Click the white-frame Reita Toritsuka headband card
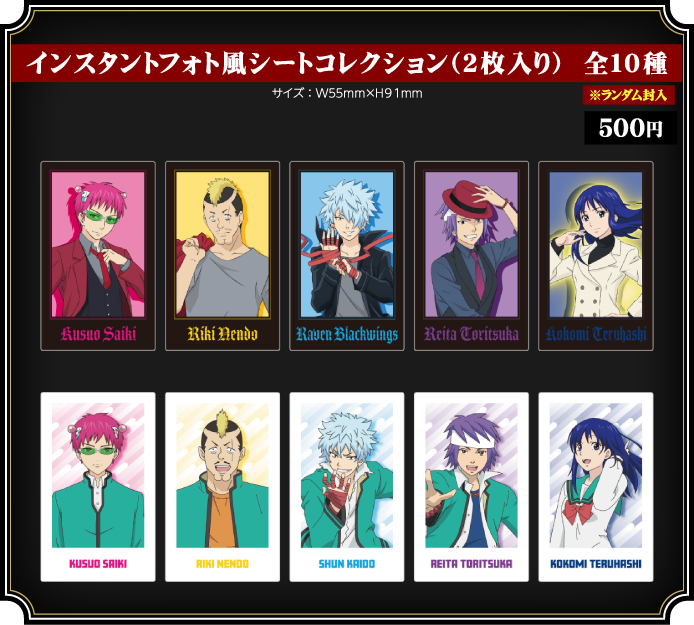 tap(471, 487)
